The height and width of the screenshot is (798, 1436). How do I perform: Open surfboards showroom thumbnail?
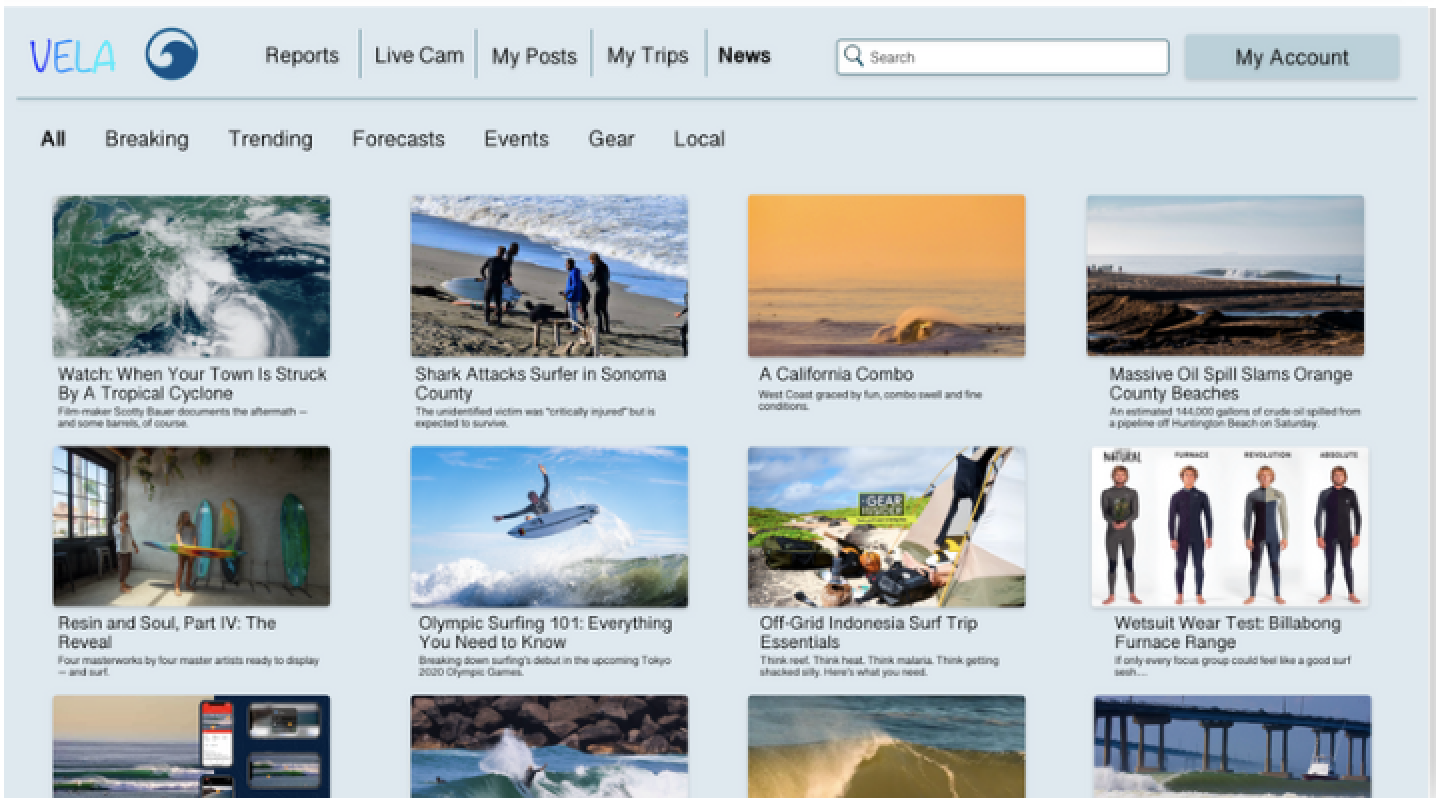(x=191, y=527)
